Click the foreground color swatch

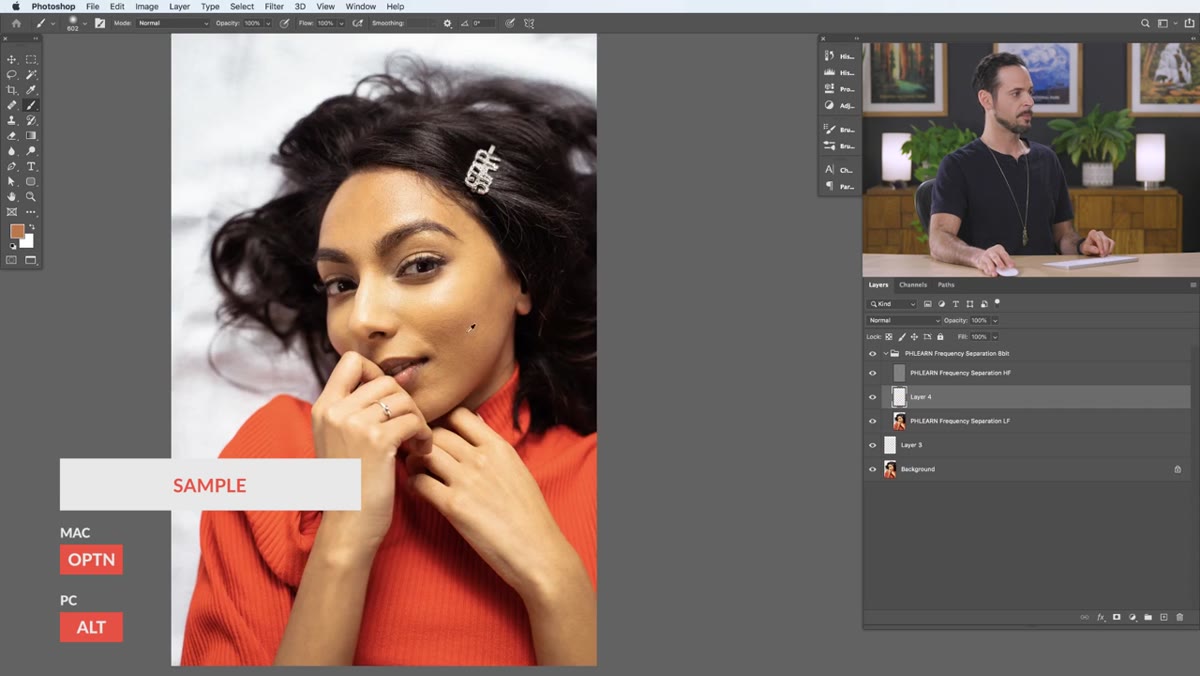tap(17, 231)
